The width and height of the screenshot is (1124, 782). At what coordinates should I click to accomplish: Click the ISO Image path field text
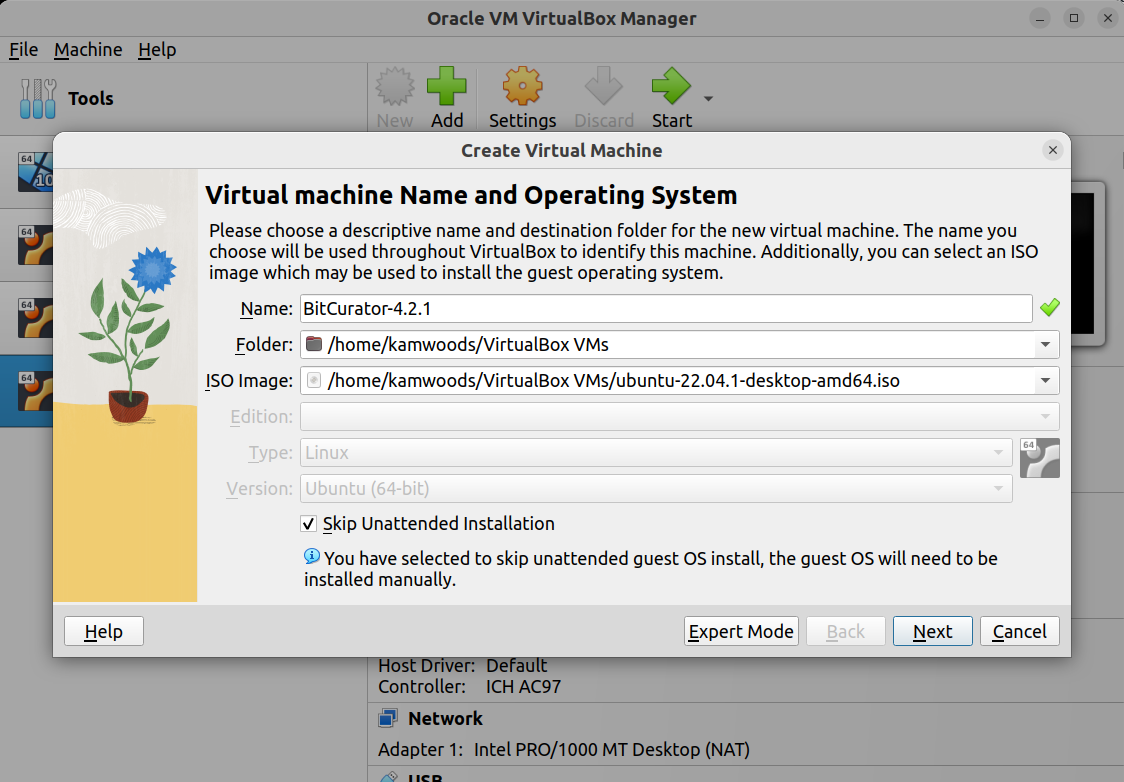614,381
